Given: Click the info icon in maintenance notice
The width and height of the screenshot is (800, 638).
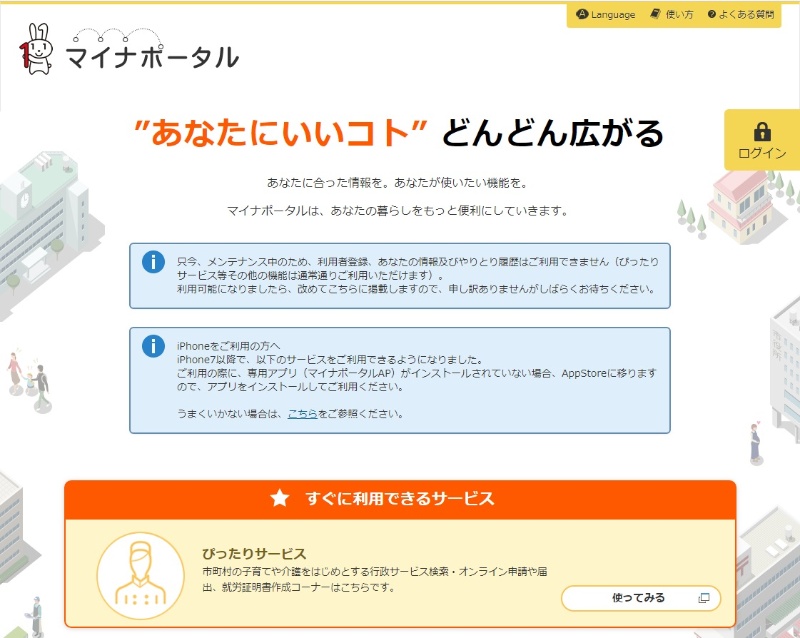Looking at the screenshot, I should (153, 262).
